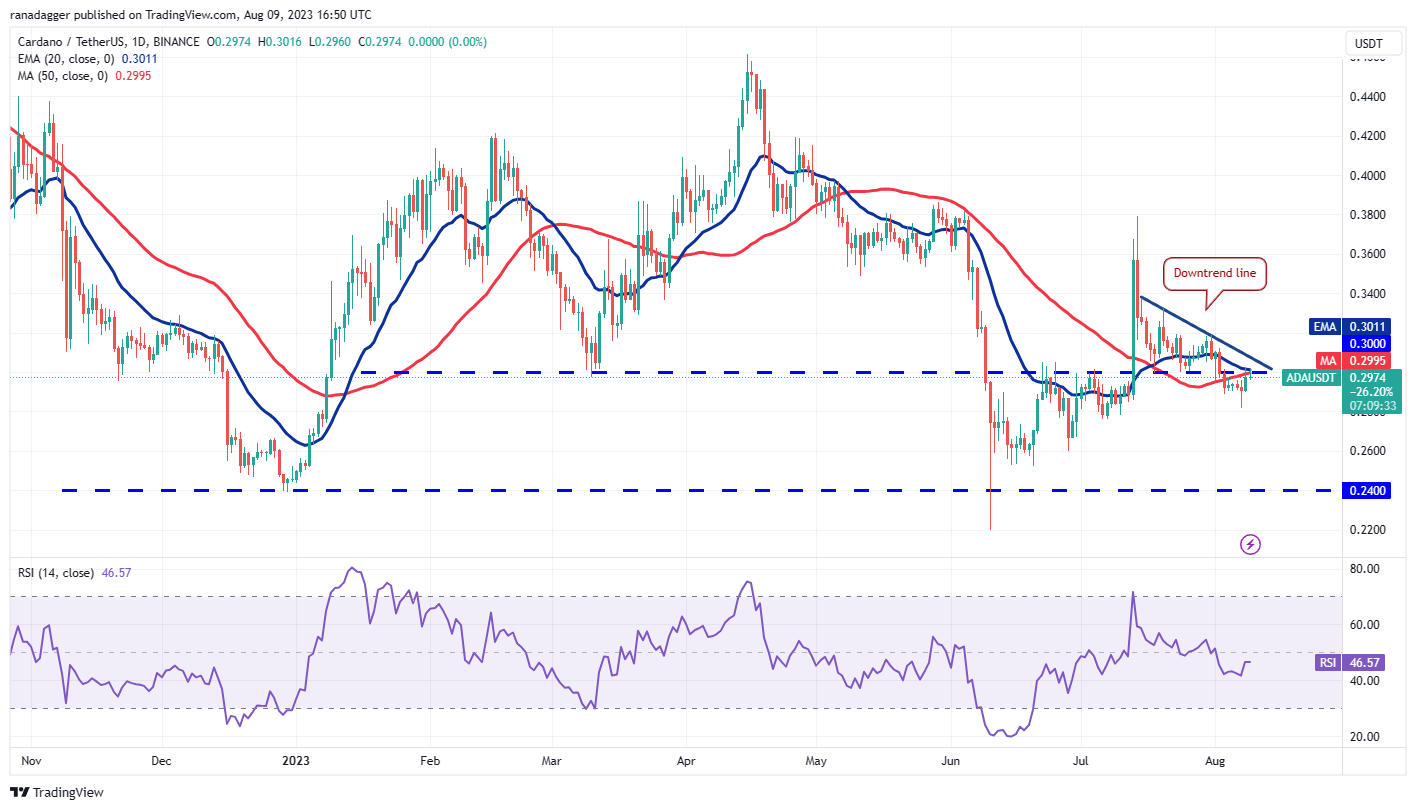Click the Aug label on the time axis
Image resolution: width=1416 pixels, height=810 pixels.
tap(1214, 761)
